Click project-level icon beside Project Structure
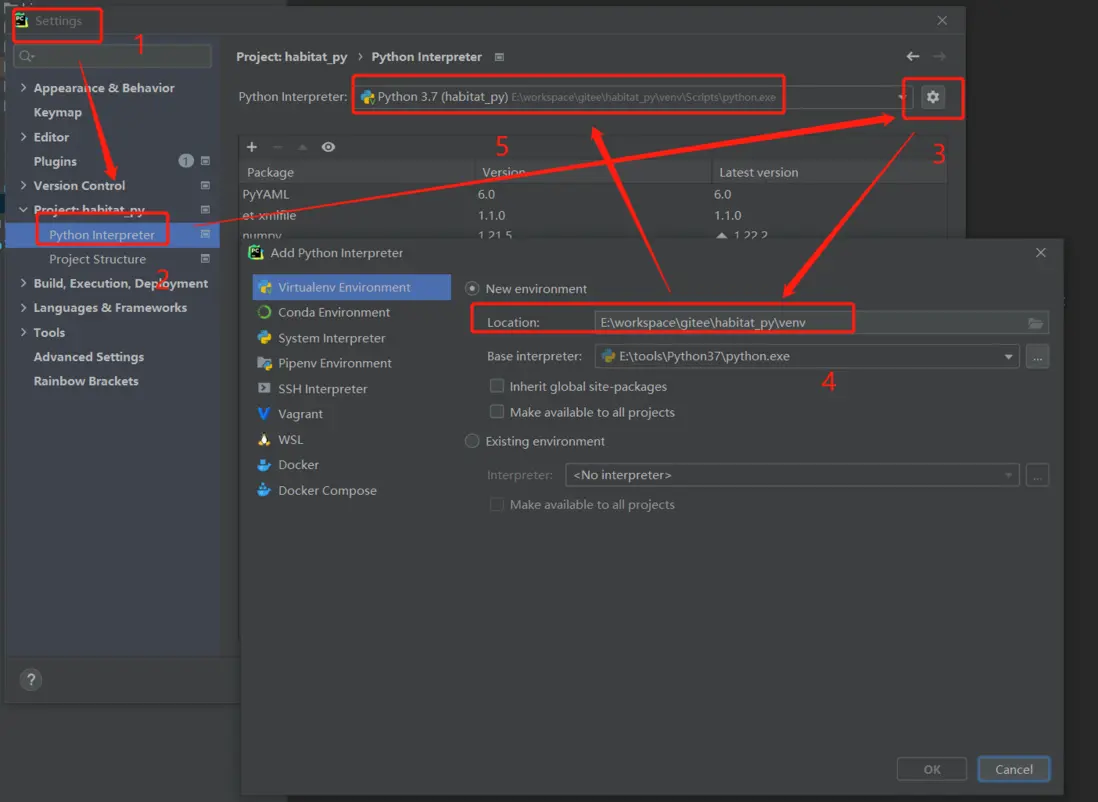The width and height of the screenshot is (1098, 802). (x=205, y=259)
